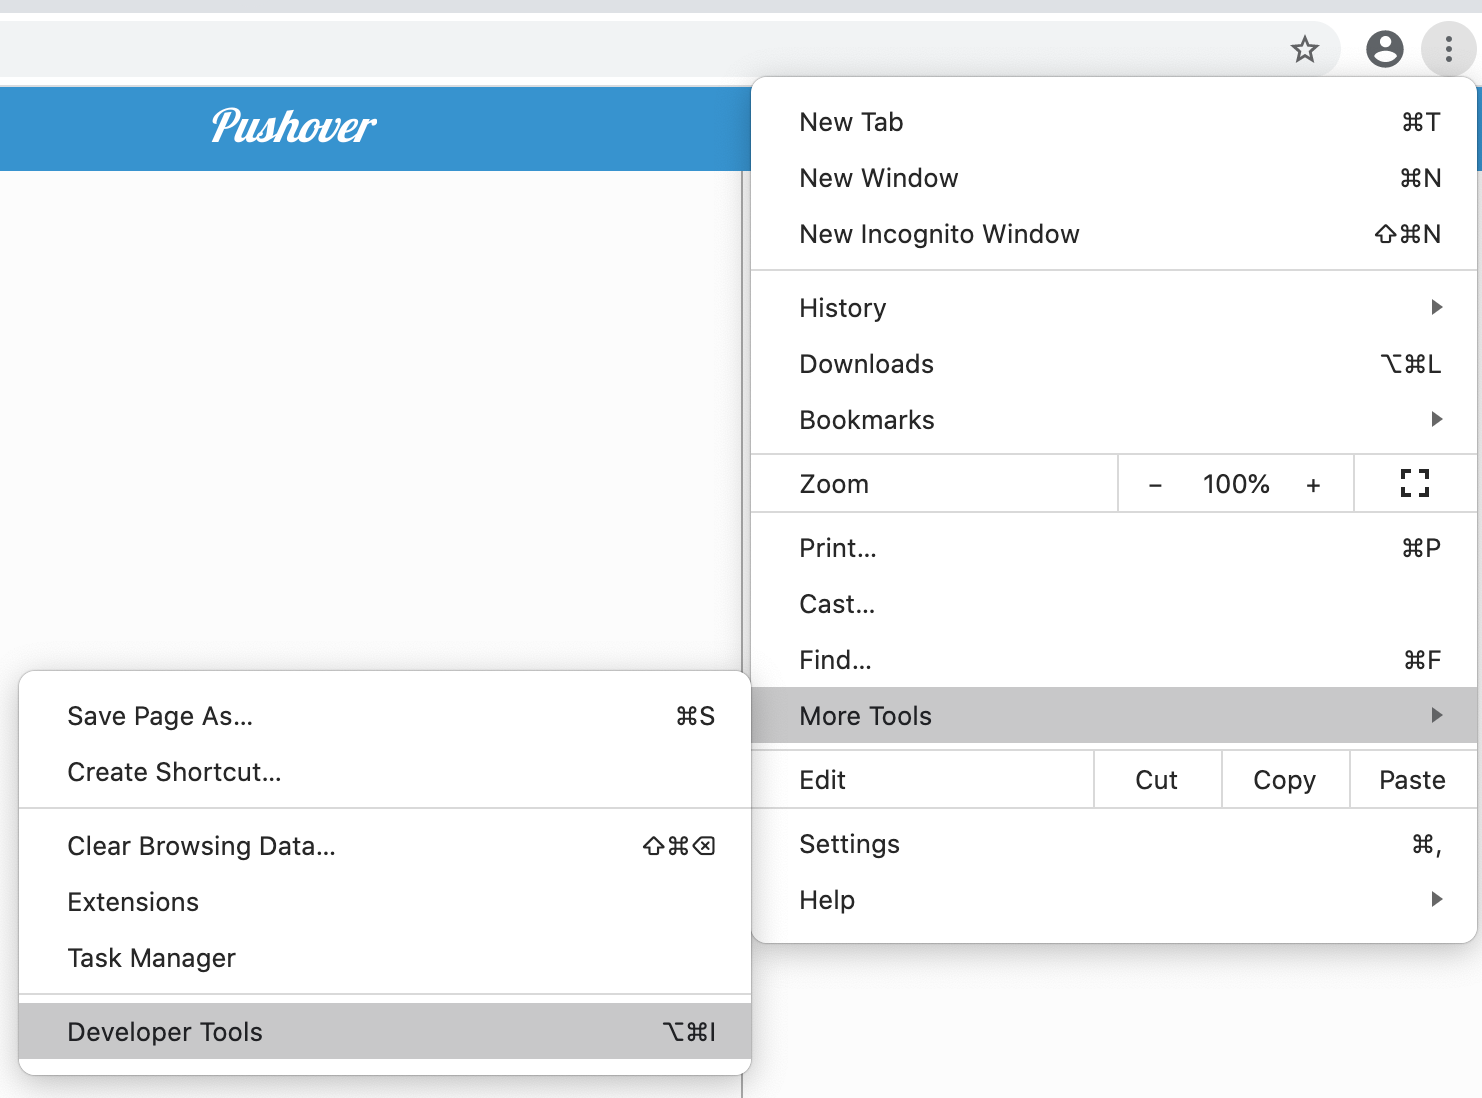The width and height of the screenshot is (1482, 1098).
Task: Click the Cut button in Edit row
Action: click(x=1157, y=780)
